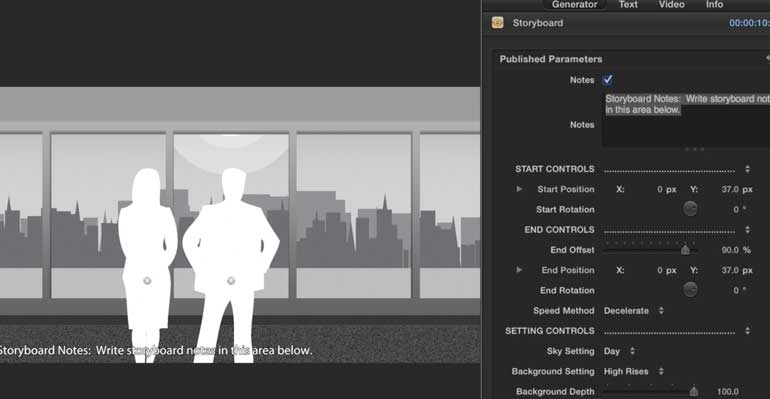Open the Generator tab
This screenshot has height=399, width=770.
574,4
